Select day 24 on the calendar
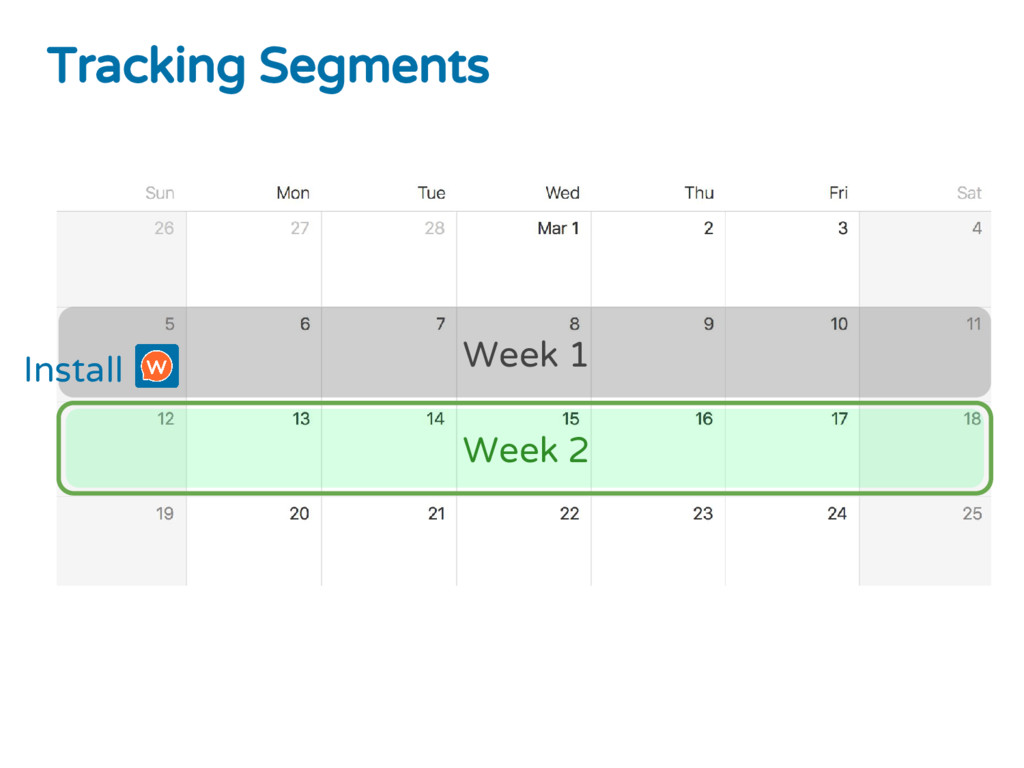The height and width of the screenshot is (768, 1024). pyautogui.click(x=837, y=513)
